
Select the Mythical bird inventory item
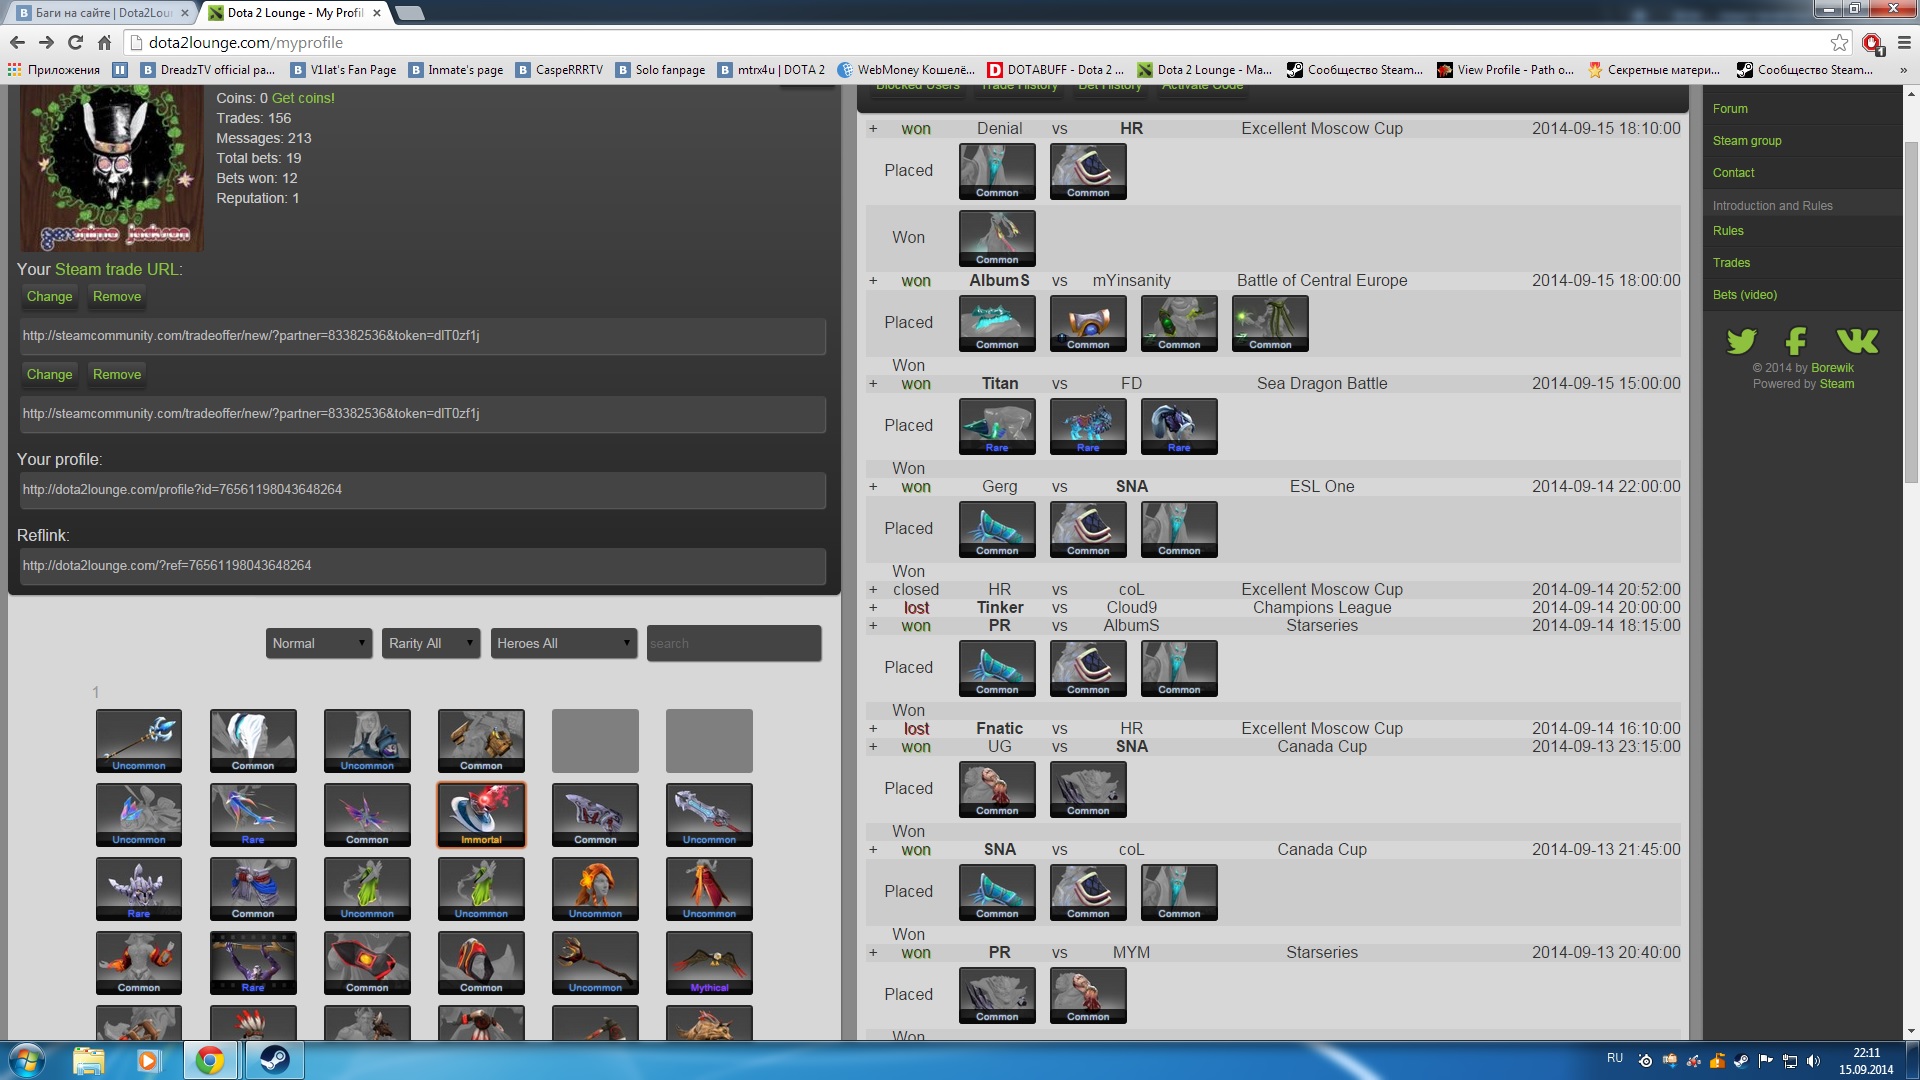click(709, 963)
